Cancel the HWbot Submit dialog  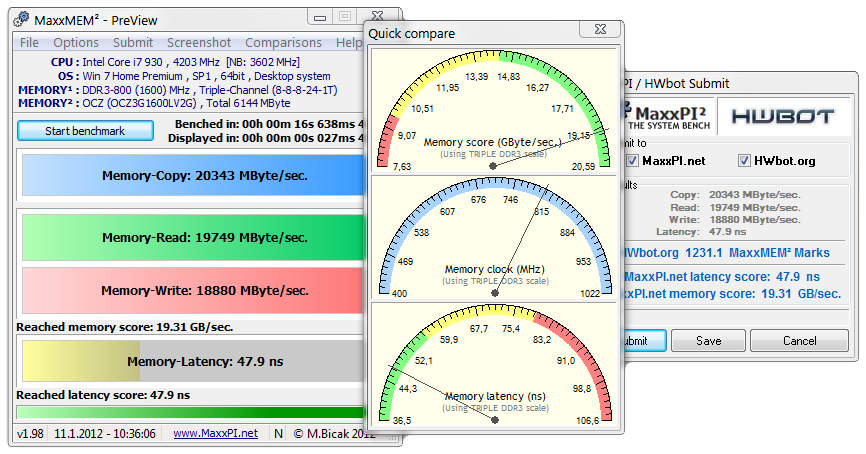(799, 341)
